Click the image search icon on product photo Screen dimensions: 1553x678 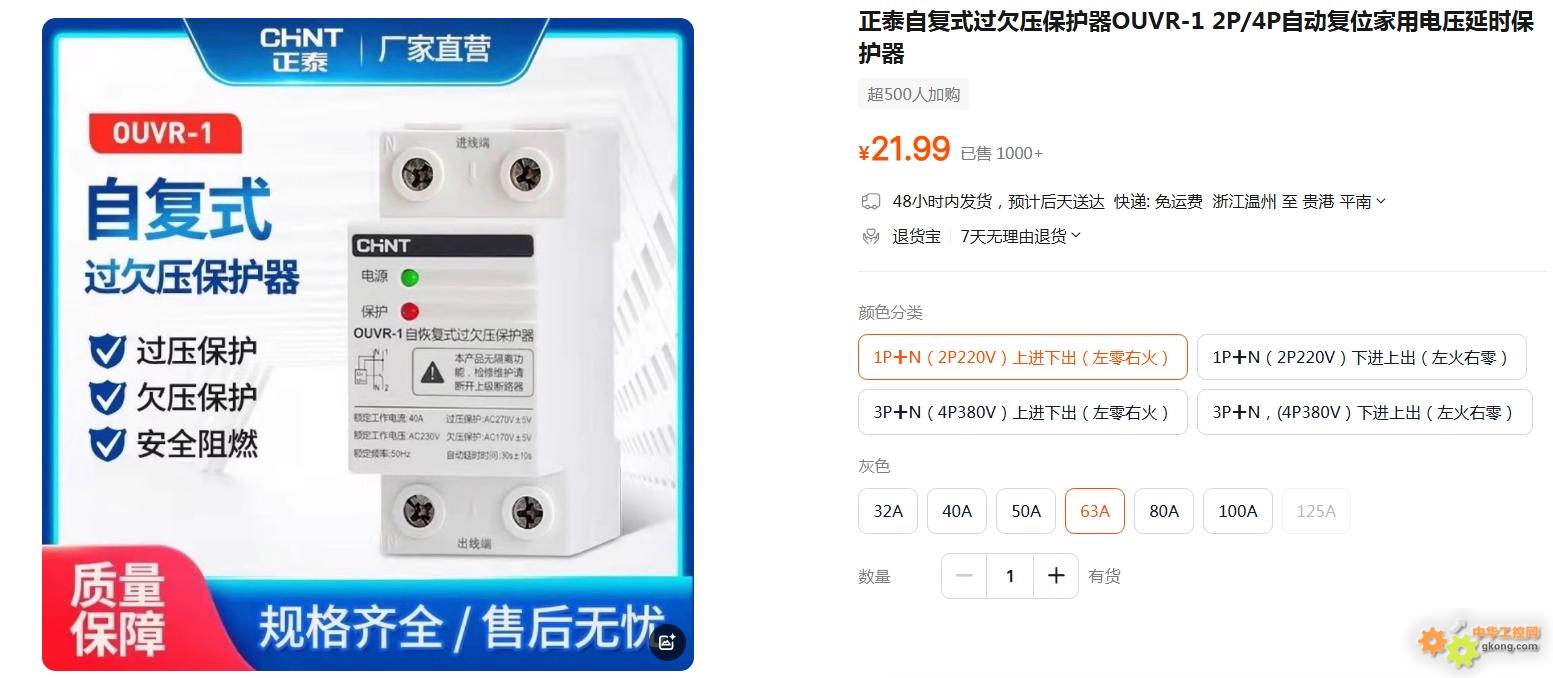667,642
